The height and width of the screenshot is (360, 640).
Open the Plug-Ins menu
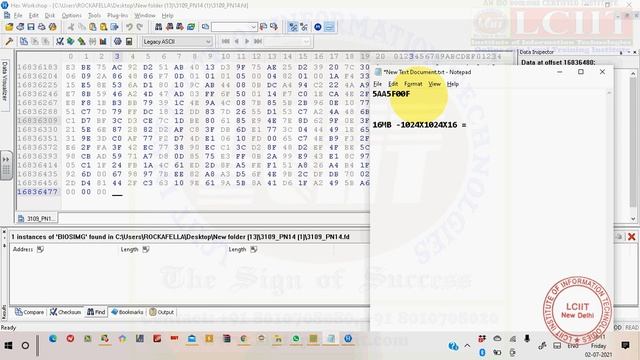(x=118, y=16)
